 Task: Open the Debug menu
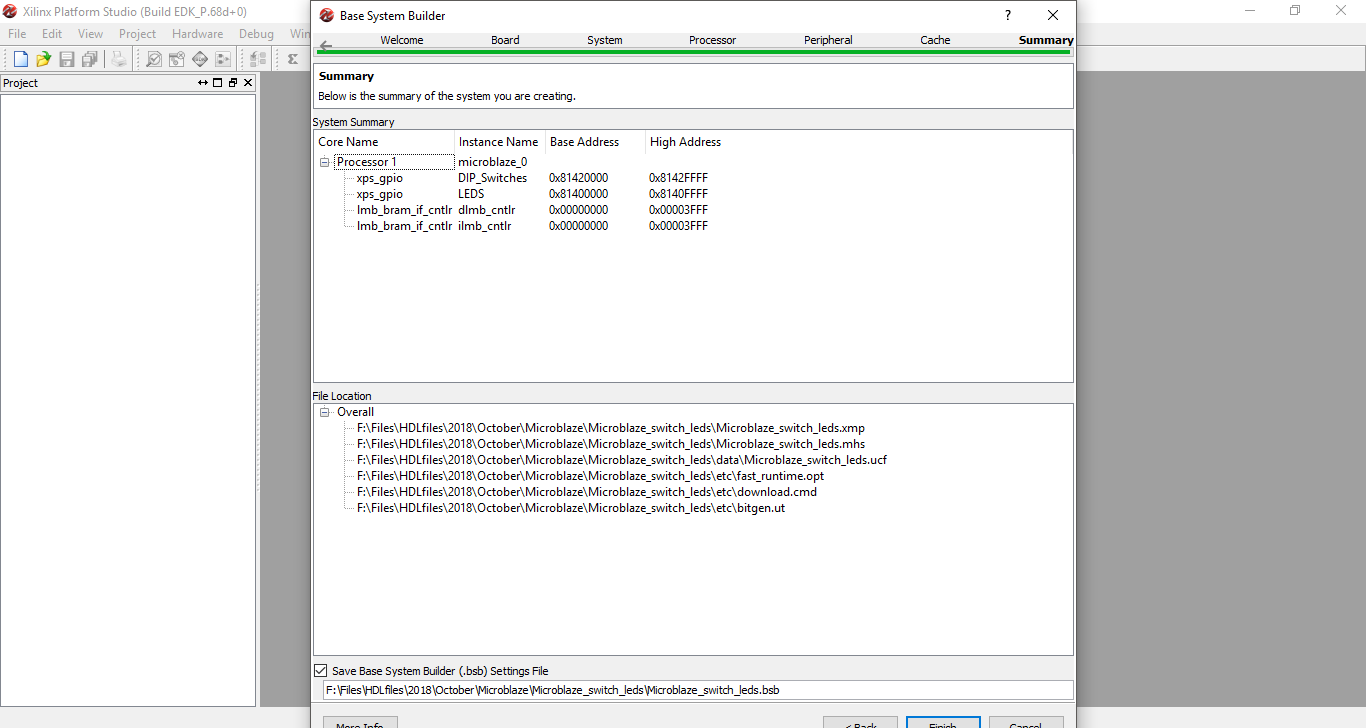click(256, 34)
